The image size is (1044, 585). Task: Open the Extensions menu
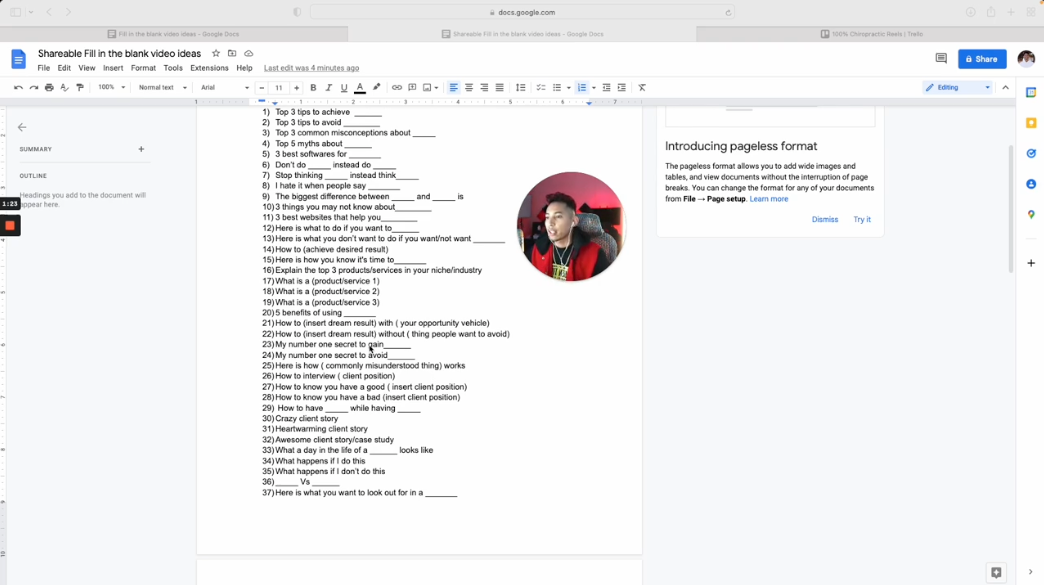coord(209,68)
